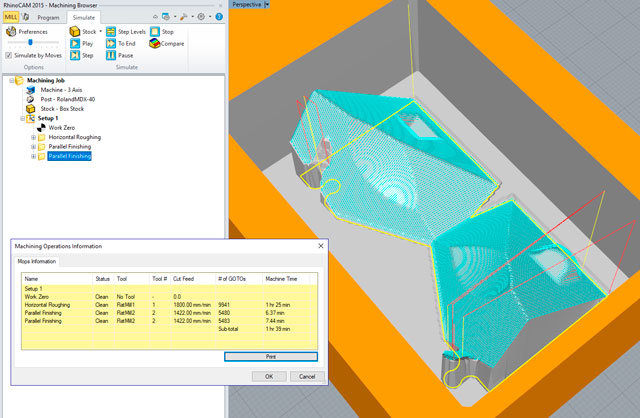Click the Name column header
Image resolution: width=640 pixels, height=418 pixels.
pos(57,279)
